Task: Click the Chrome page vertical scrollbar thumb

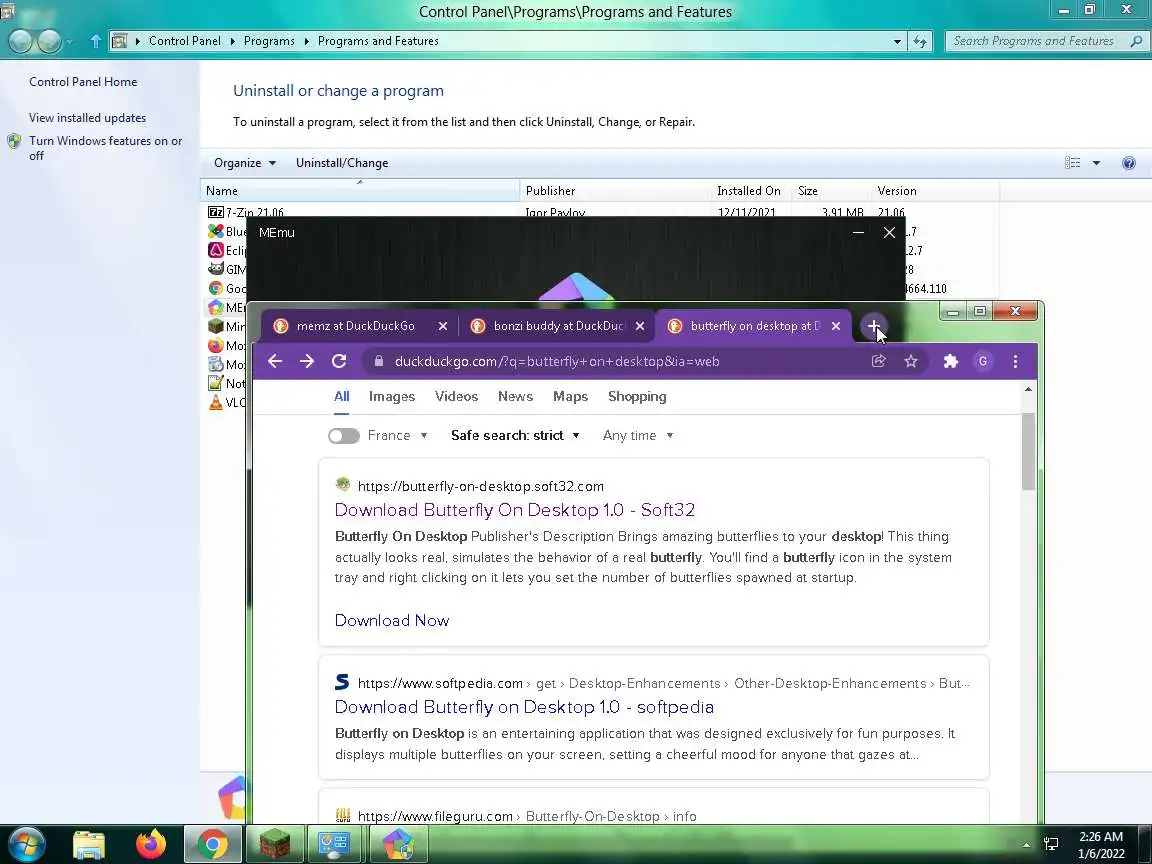Action: point(1028,451)
